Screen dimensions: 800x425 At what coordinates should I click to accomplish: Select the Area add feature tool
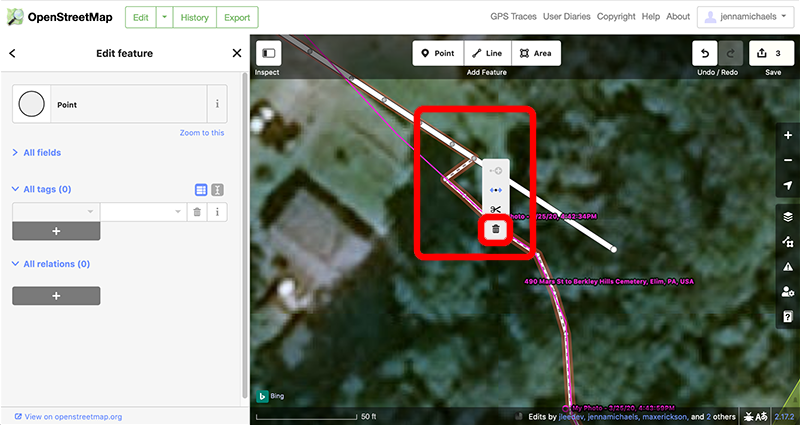pyautogui.click(x=536, y=53)
